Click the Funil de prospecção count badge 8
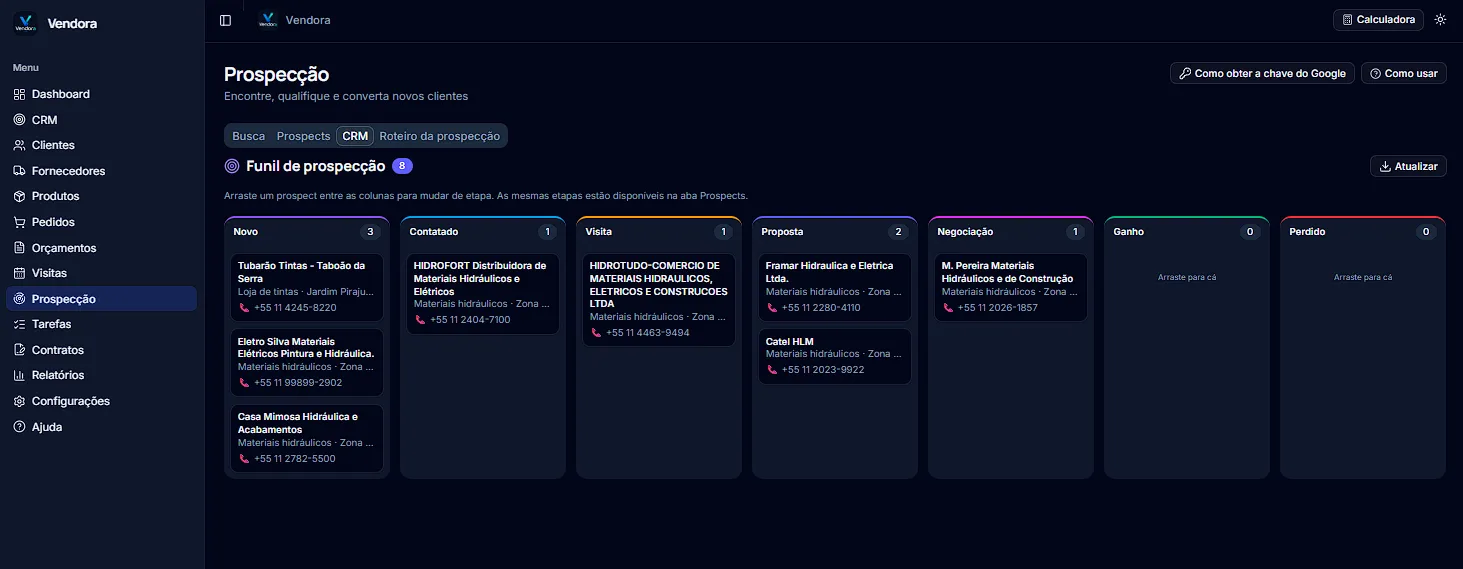 [x=402, y=166]
